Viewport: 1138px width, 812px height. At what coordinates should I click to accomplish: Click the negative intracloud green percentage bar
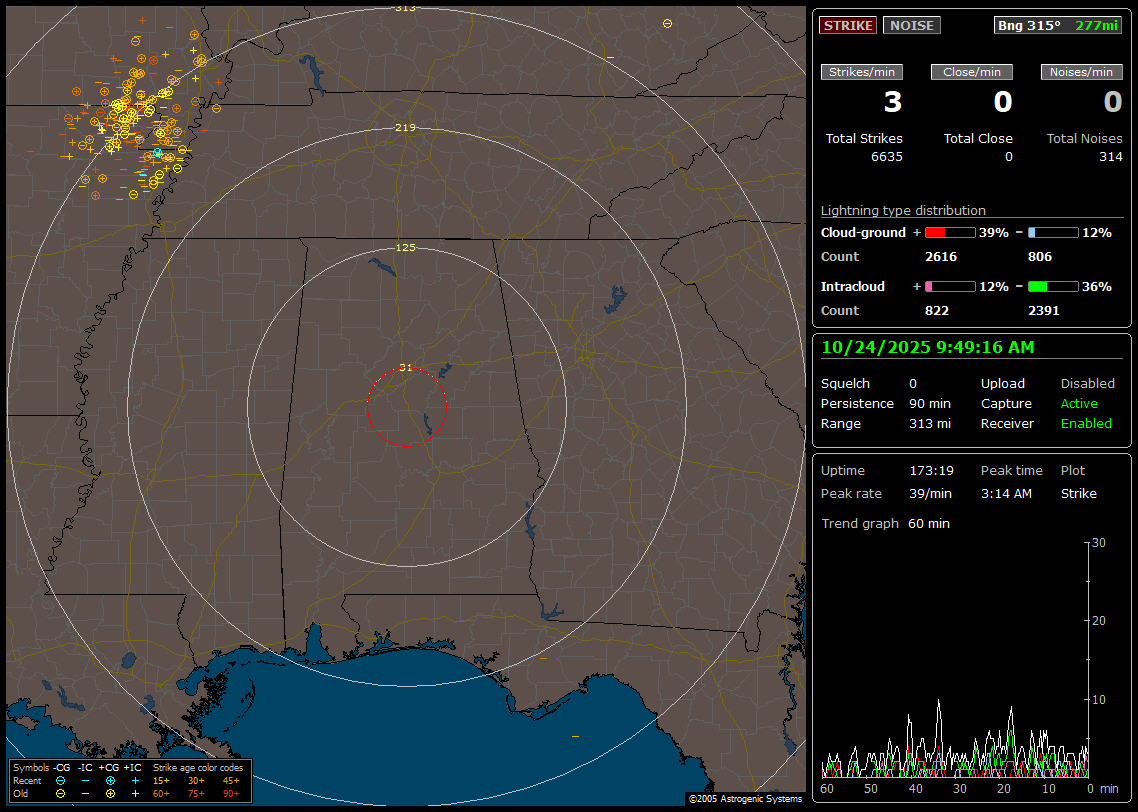(x=1052, y=286)
